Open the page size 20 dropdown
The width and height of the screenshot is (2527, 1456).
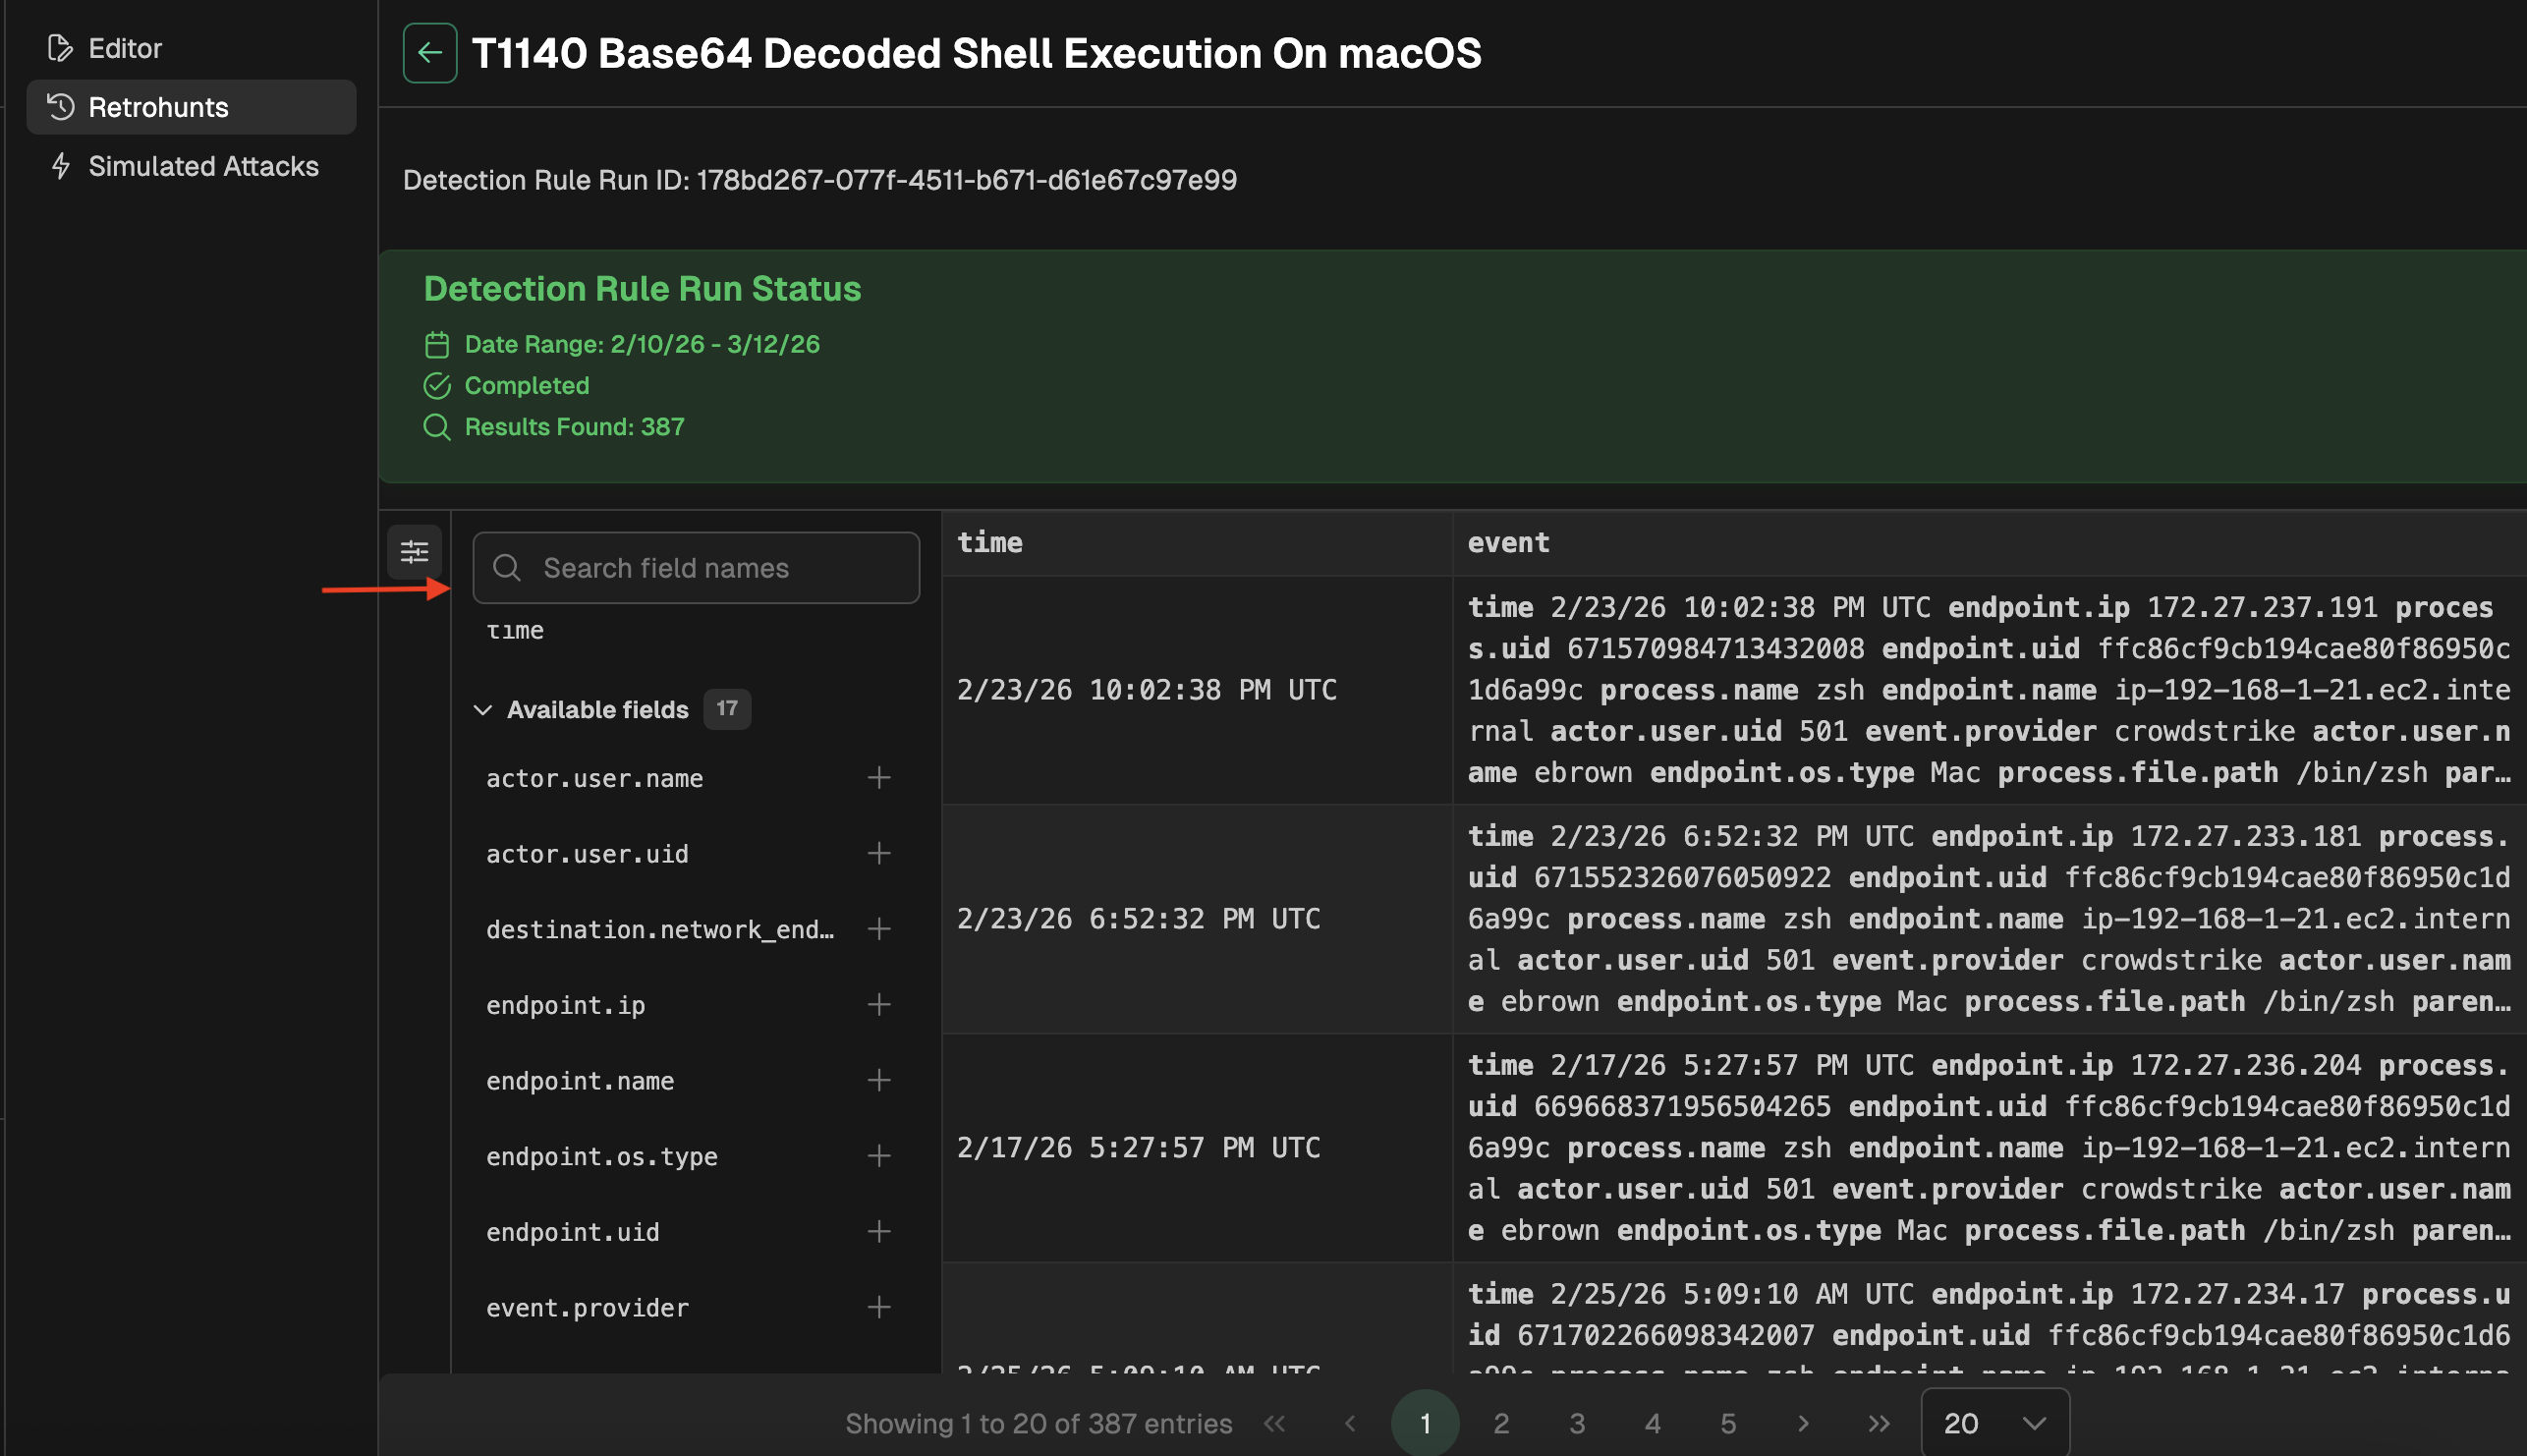click(x=1994, y=1423)
